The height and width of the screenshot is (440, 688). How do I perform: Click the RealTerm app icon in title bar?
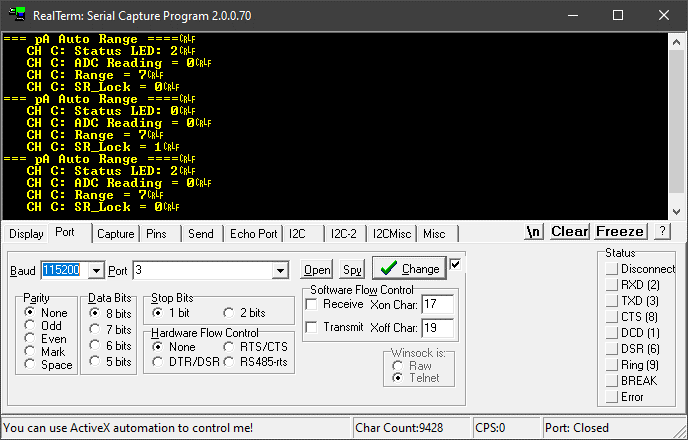coord(17,14)
